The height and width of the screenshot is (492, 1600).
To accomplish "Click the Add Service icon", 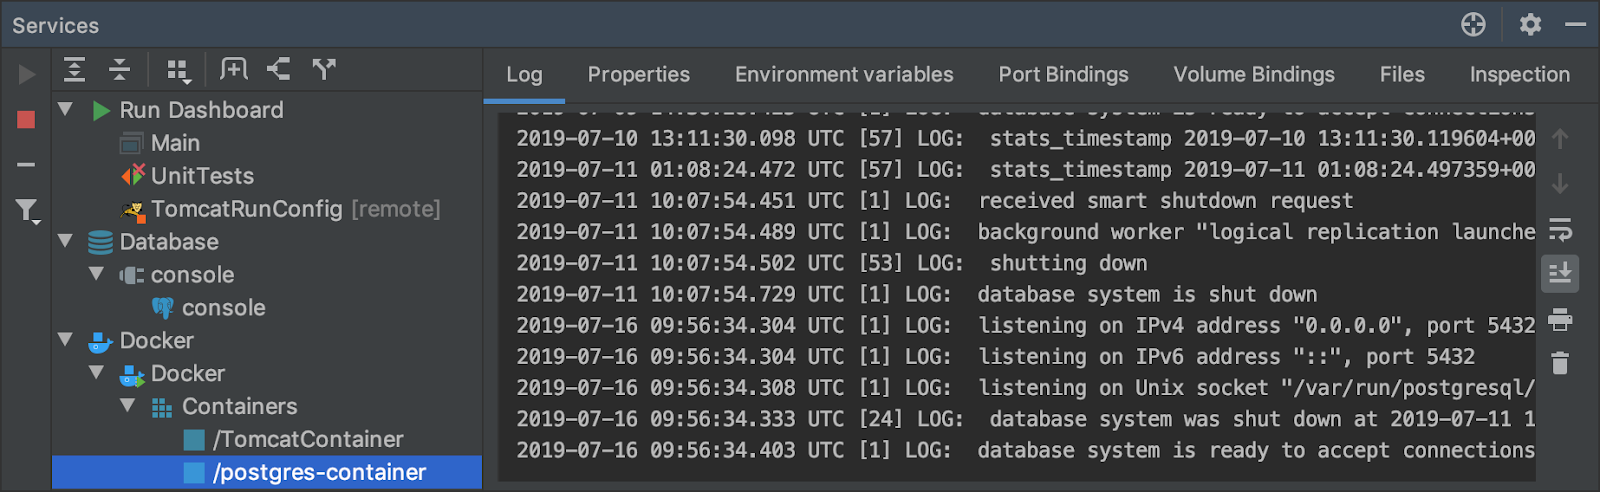I will (234, 69).
